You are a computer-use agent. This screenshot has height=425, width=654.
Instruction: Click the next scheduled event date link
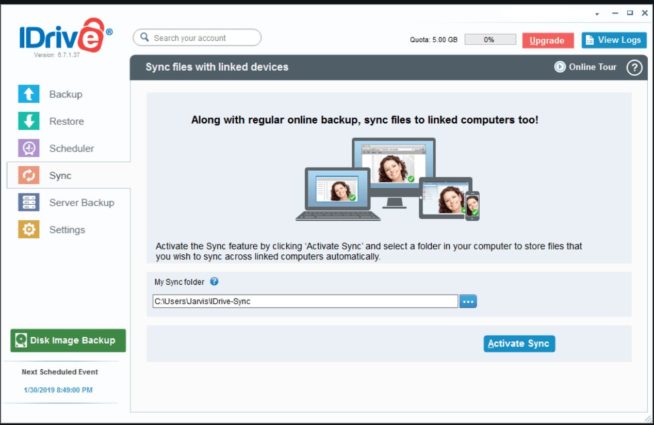pos(58,390)
